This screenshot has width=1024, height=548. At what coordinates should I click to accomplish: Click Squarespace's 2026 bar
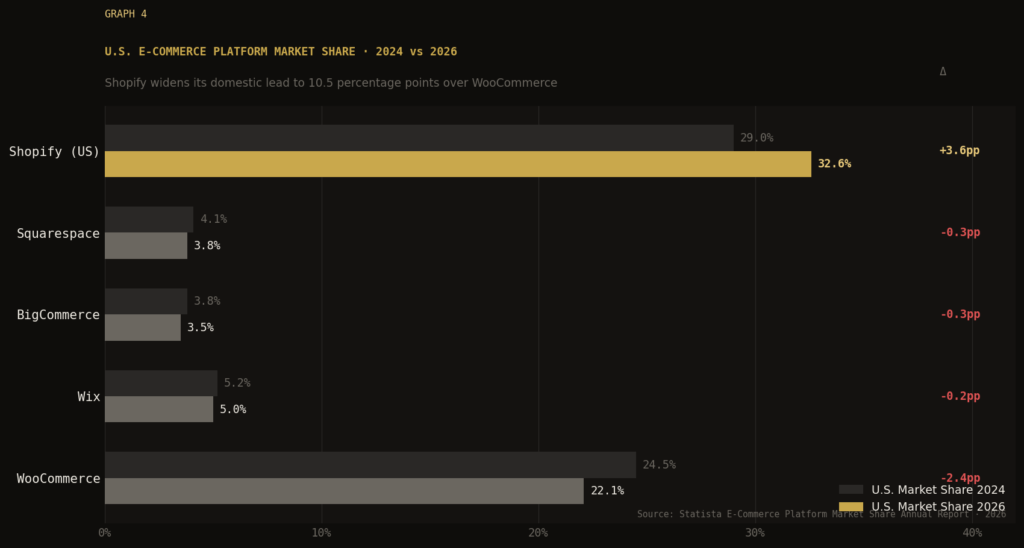point(146,246)
